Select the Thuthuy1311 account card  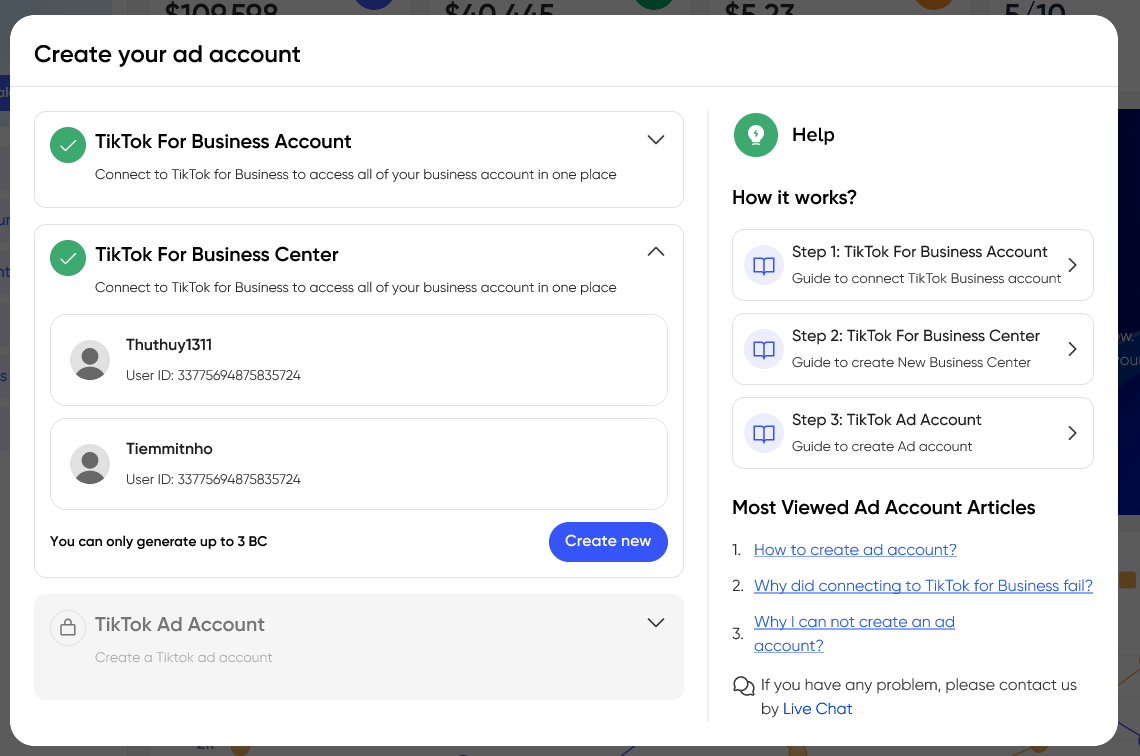click(358, 358)
